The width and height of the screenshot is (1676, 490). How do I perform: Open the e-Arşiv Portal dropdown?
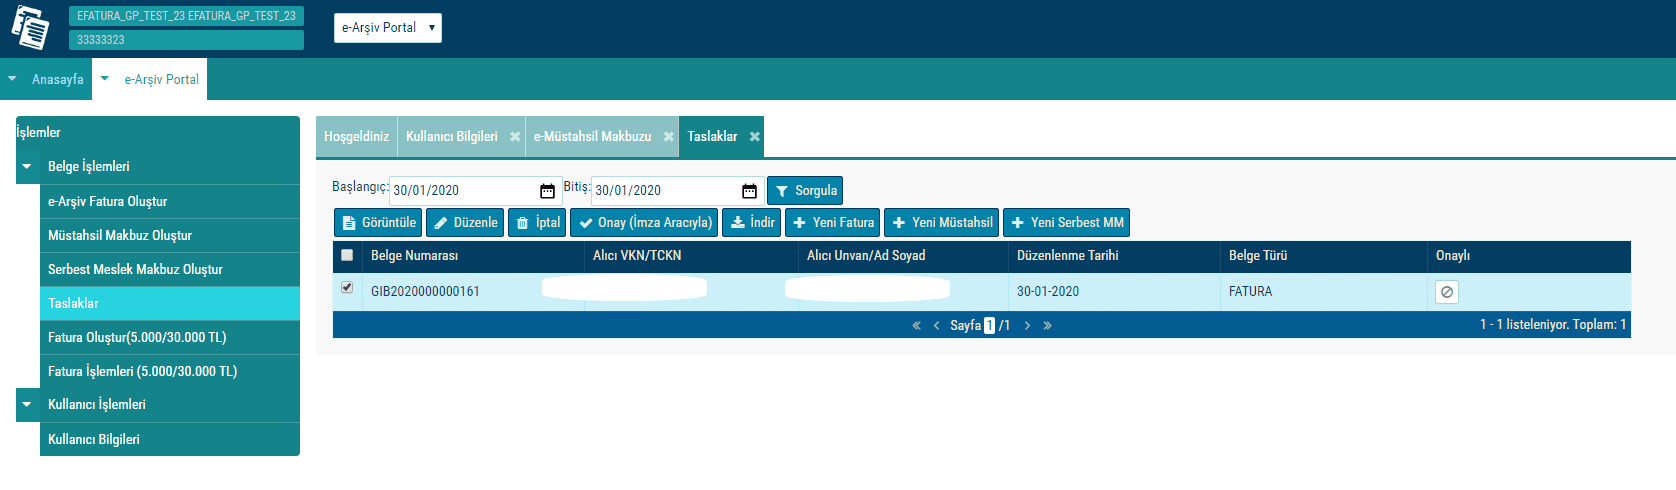pyautogui.click(x=387, y=28)
